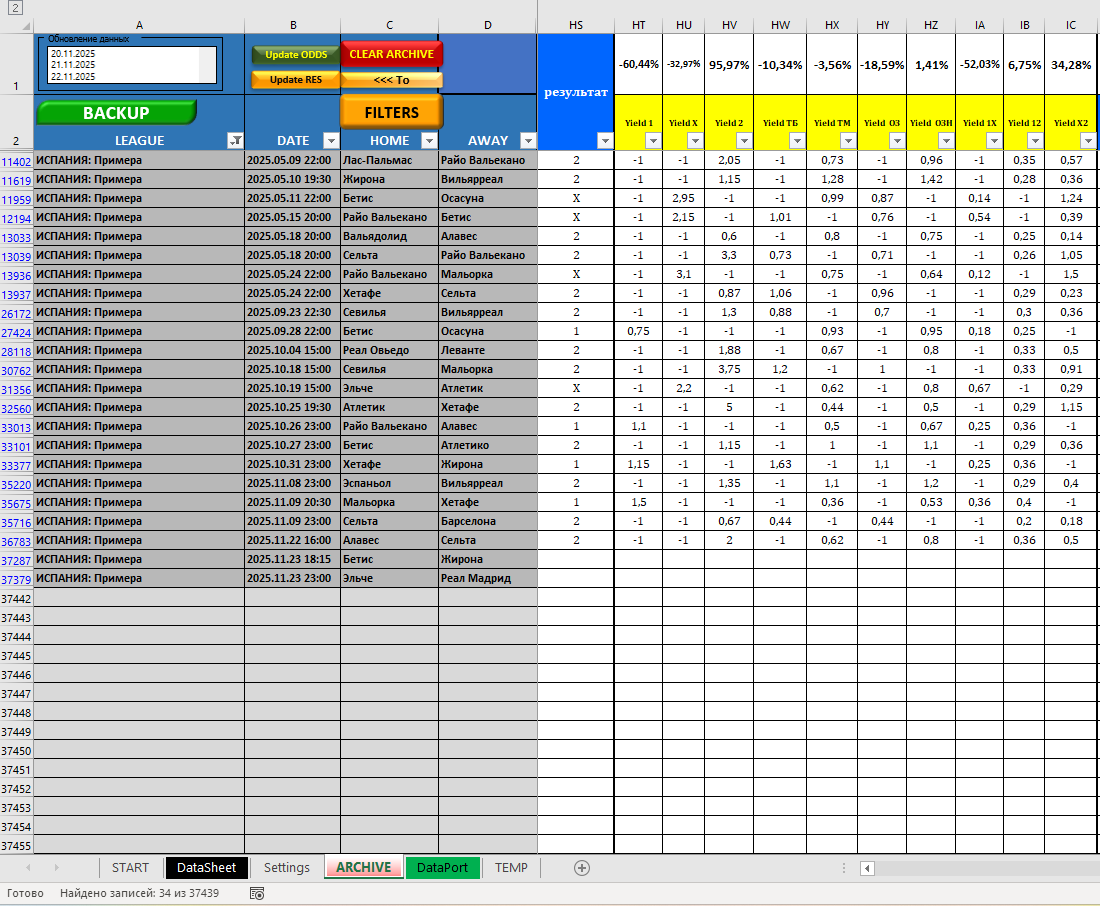Click the applied filter icon on LEAGUE

click(235, 141)
